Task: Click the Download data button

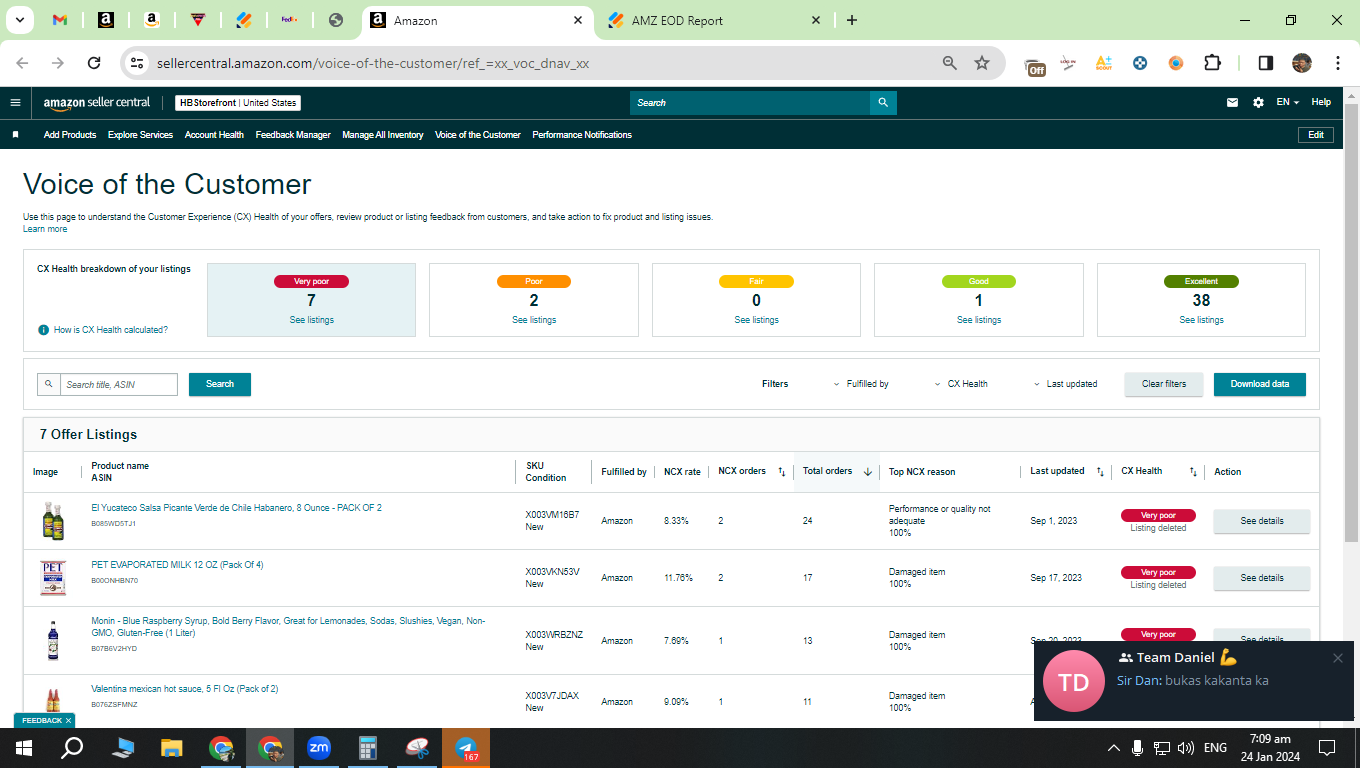Action: pos(1260,384)
